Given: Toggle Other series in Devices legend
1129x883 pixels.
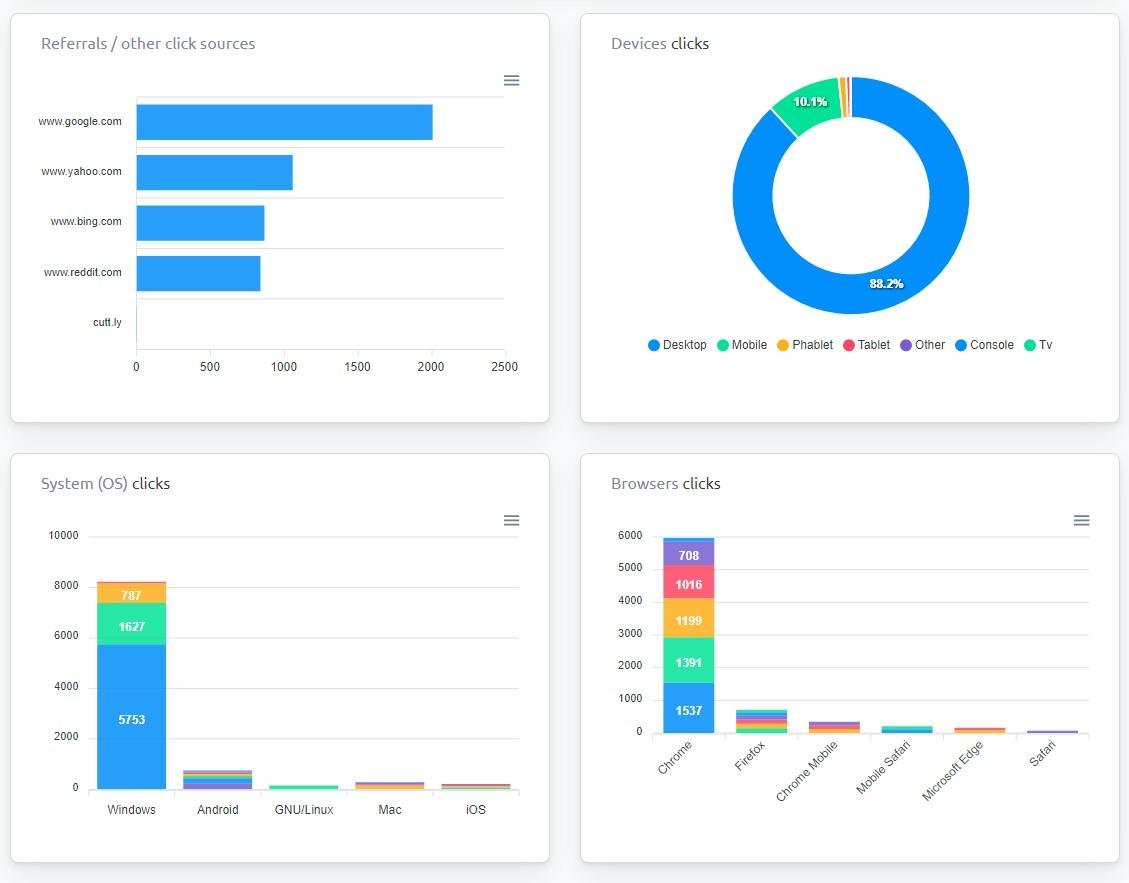Looking at the screenshot, I should [x=921, y=345].
